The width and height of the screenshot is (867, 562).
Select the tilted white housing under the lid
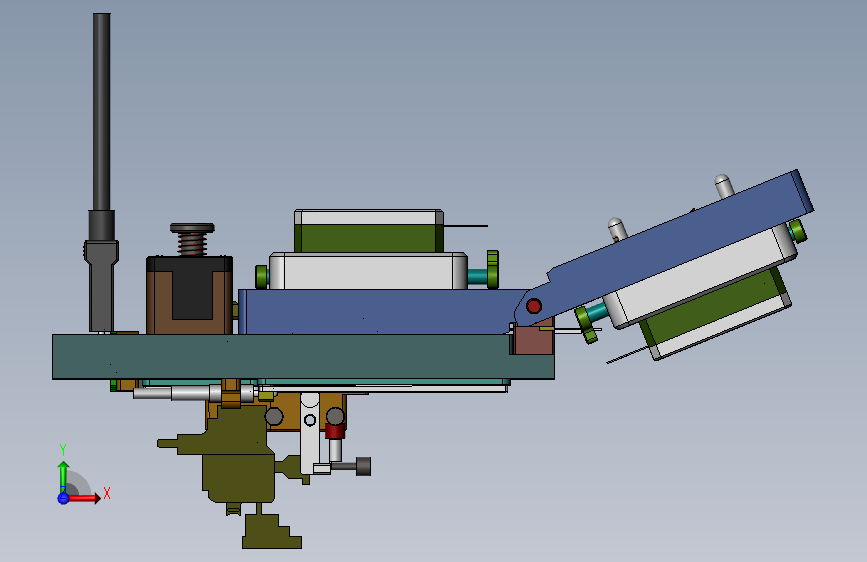[701, 277]
